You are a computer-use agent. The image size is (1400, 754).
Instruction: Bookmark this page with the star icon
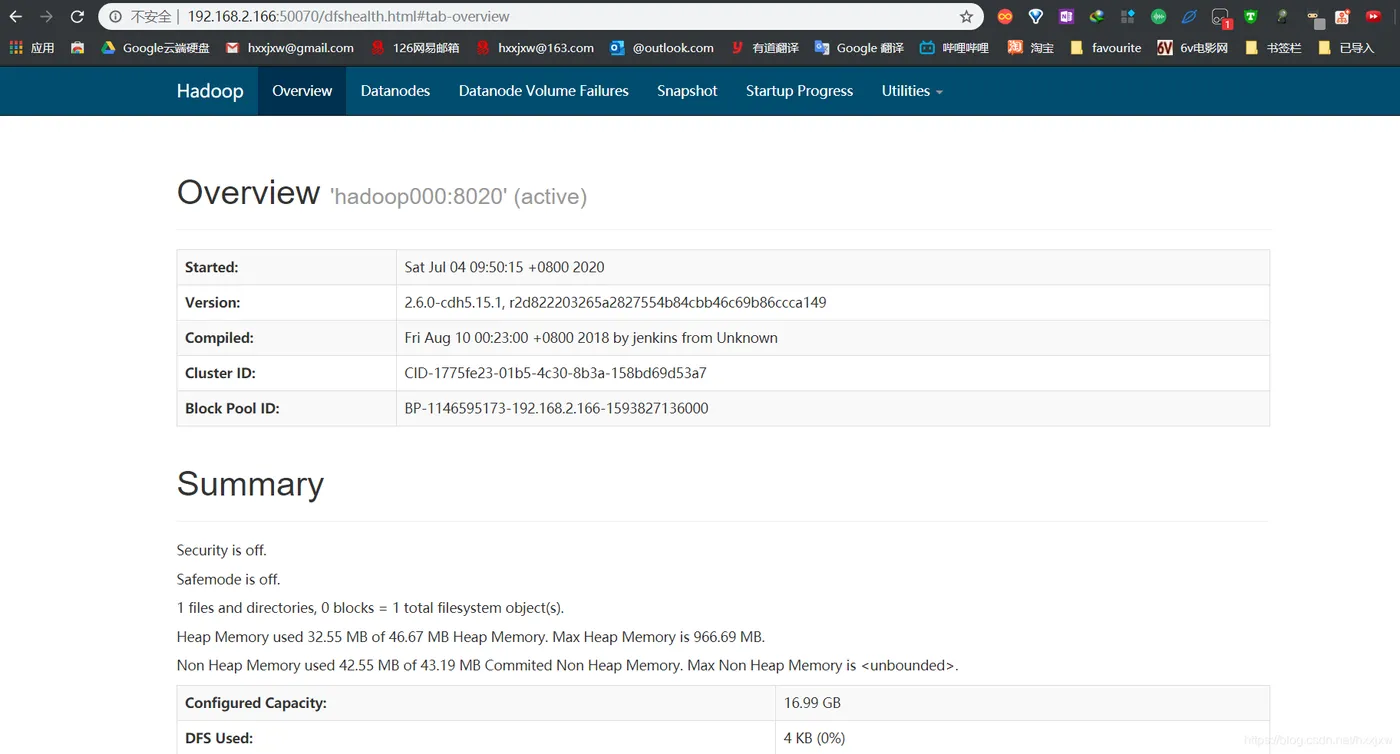tap(966, 17)
